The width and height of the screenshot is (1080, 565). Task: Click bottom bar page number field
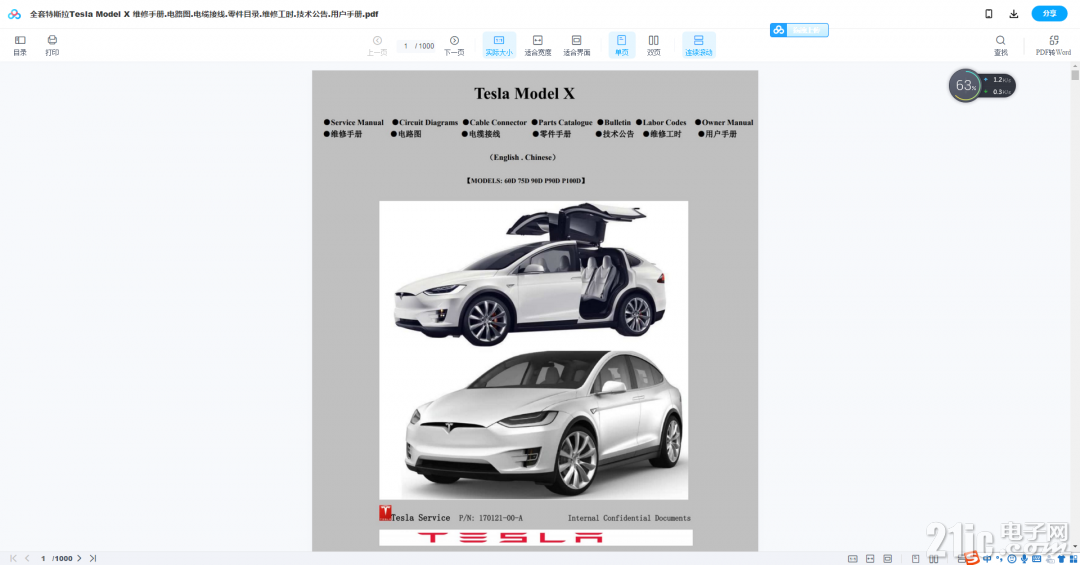pos(43,558)
